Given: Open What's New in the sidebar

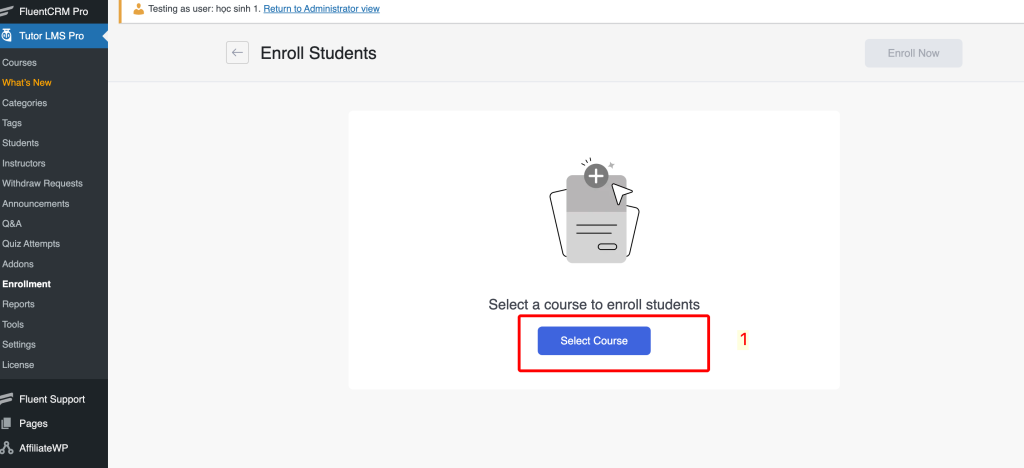Looking at the screenshot, I should point(27,83).
